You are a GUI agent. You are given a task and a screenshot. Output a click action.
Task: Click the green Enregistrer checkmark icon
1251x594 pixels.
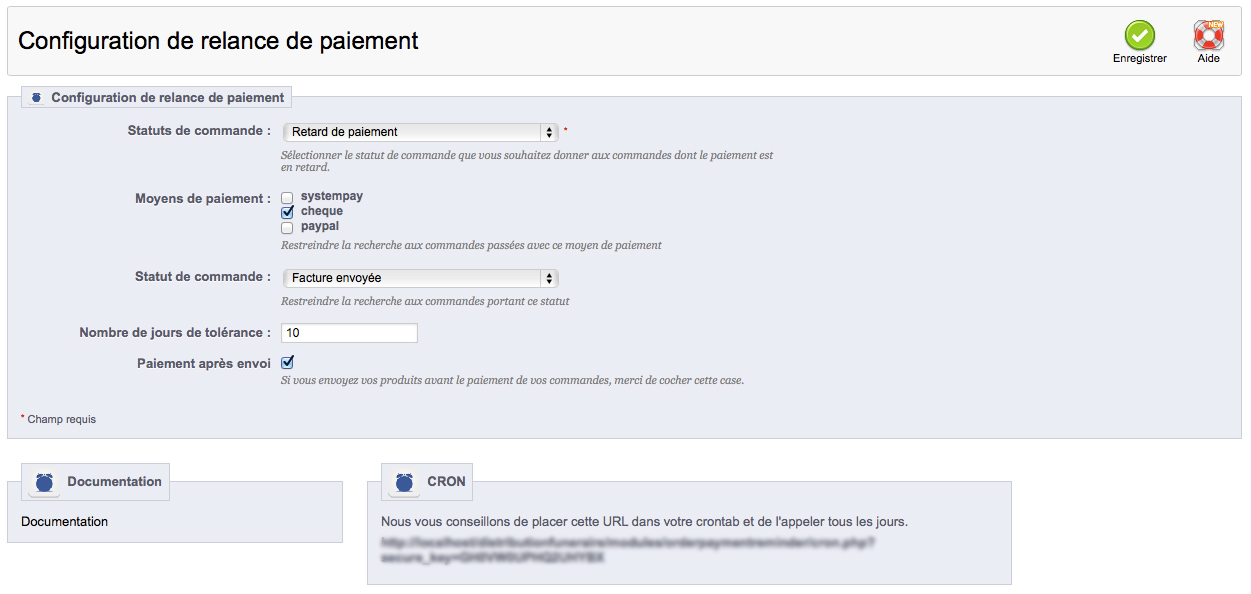click(1139, 35)
